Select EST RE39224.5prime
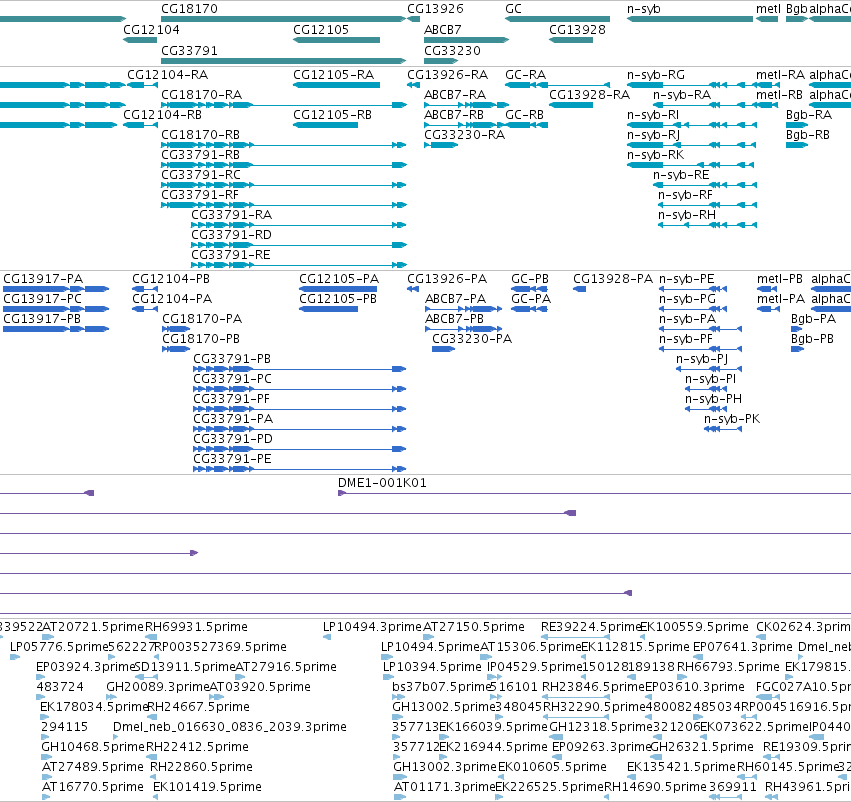The height and width of the screenshot is (802, 851). (x=592, y=627)
